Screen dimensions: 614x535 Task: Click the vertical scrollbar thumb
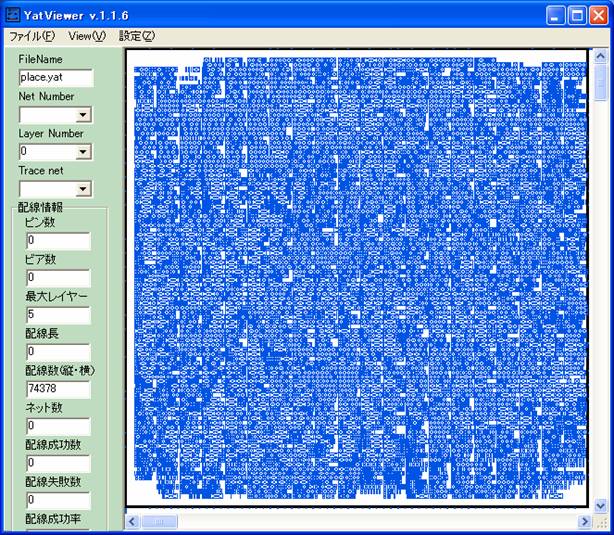tap(600, 82)
